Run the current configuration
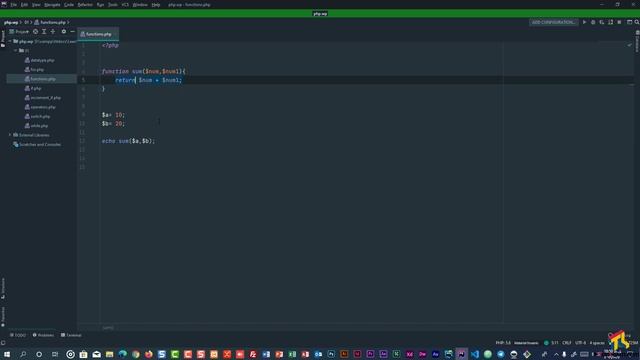The image size is (640, 360). (584, 22)
